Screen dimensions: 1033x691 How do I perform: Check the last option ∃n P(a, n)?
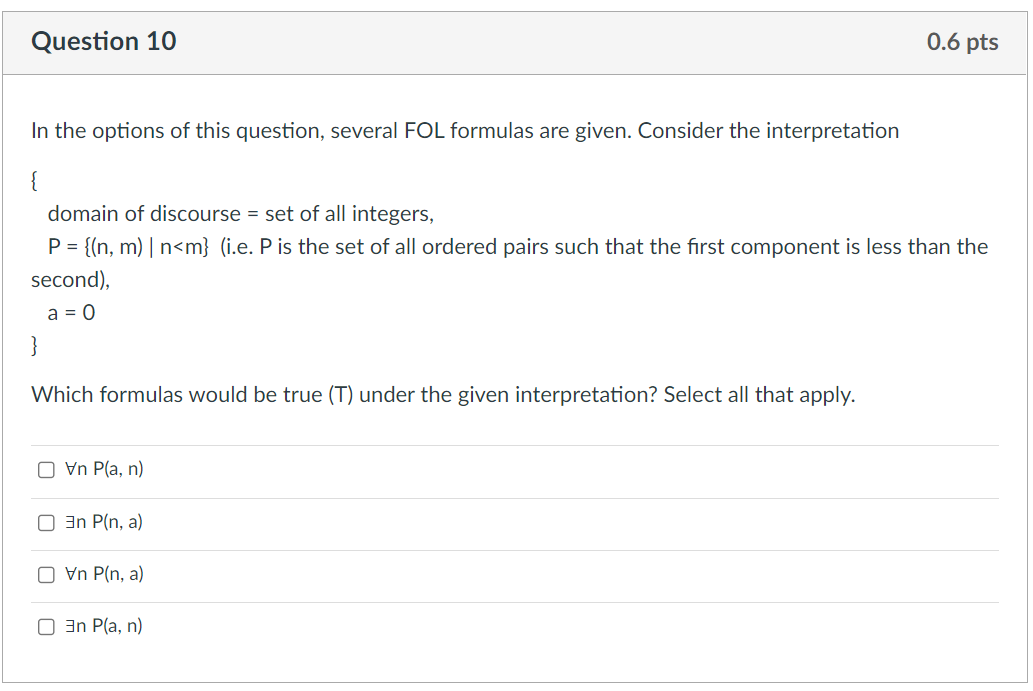pyautogui.click(x=46, y=626)
